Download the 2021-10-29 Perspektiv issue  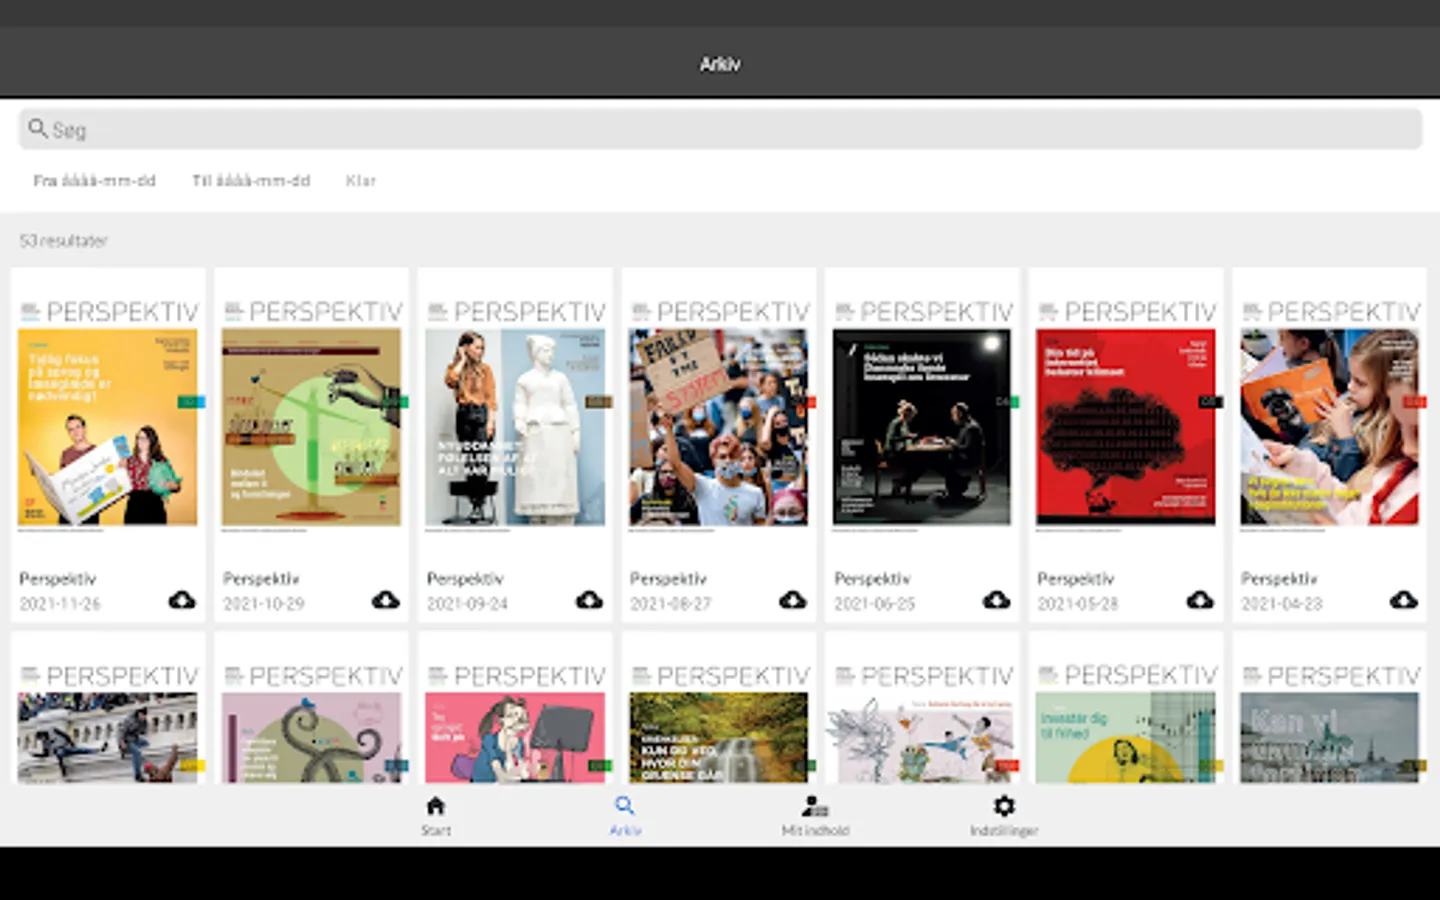(x=385, y=600)
